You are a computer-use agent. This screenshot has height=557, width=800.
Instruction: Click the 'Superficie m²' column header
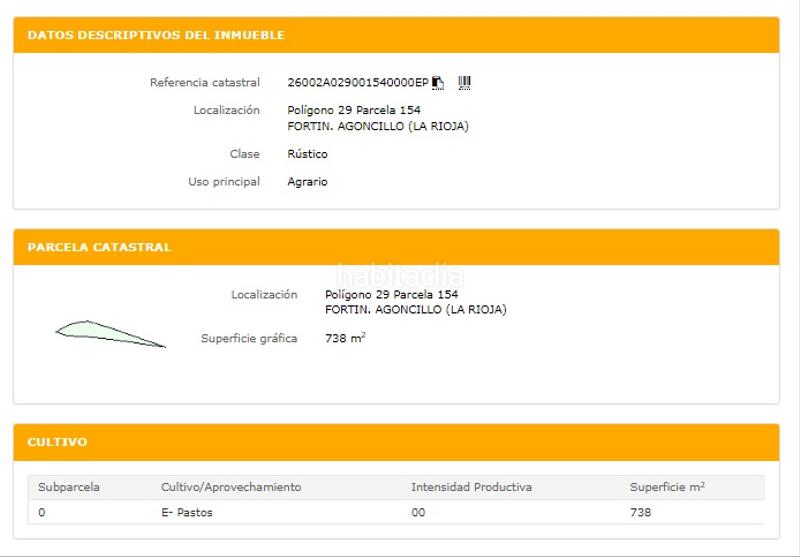667,487
